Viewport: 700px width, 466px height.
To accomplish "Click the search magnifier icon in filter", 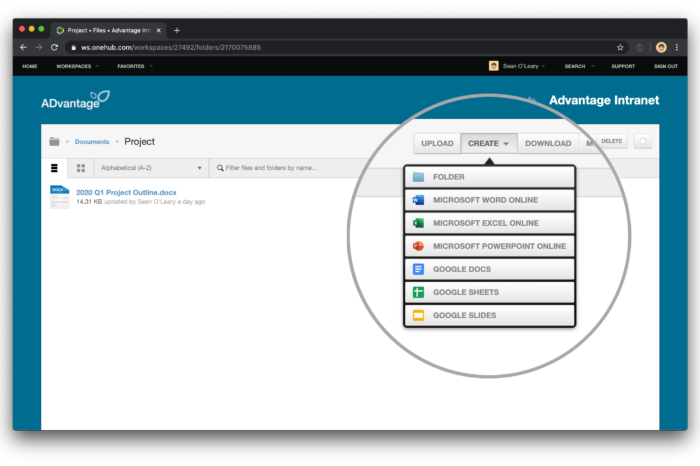I will click(x=220, y=168).
